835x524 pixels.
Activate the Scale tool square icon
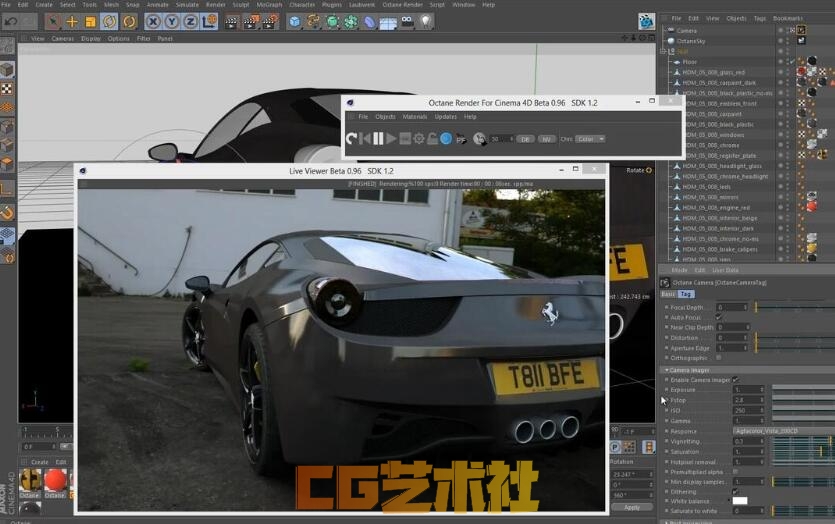tap(91, 22)
